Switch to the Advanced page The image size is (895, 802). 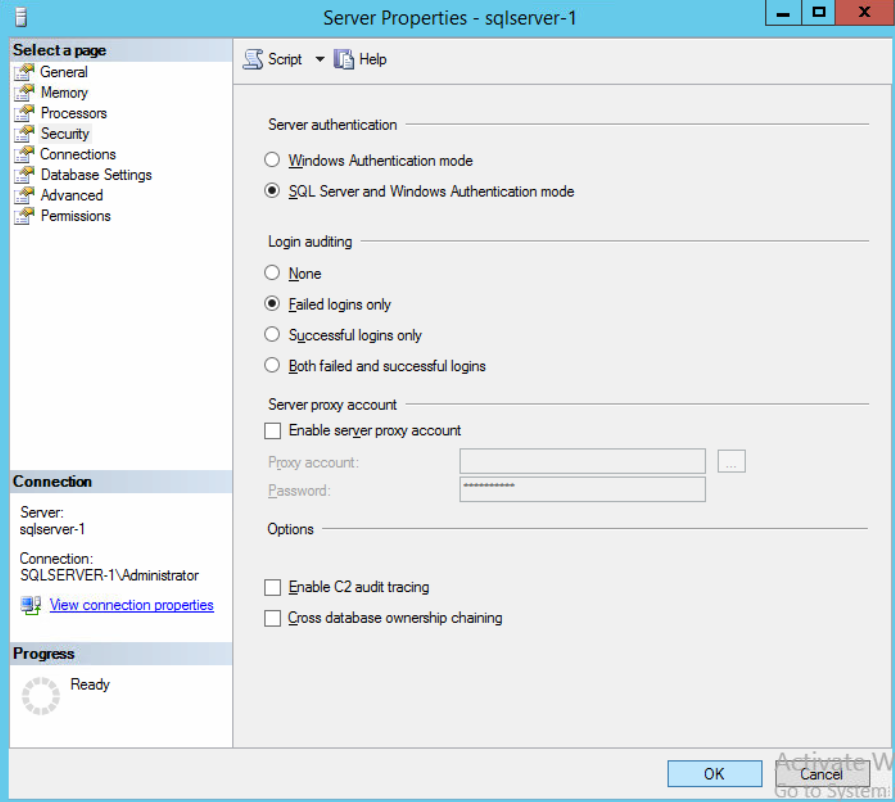[72, 196]
